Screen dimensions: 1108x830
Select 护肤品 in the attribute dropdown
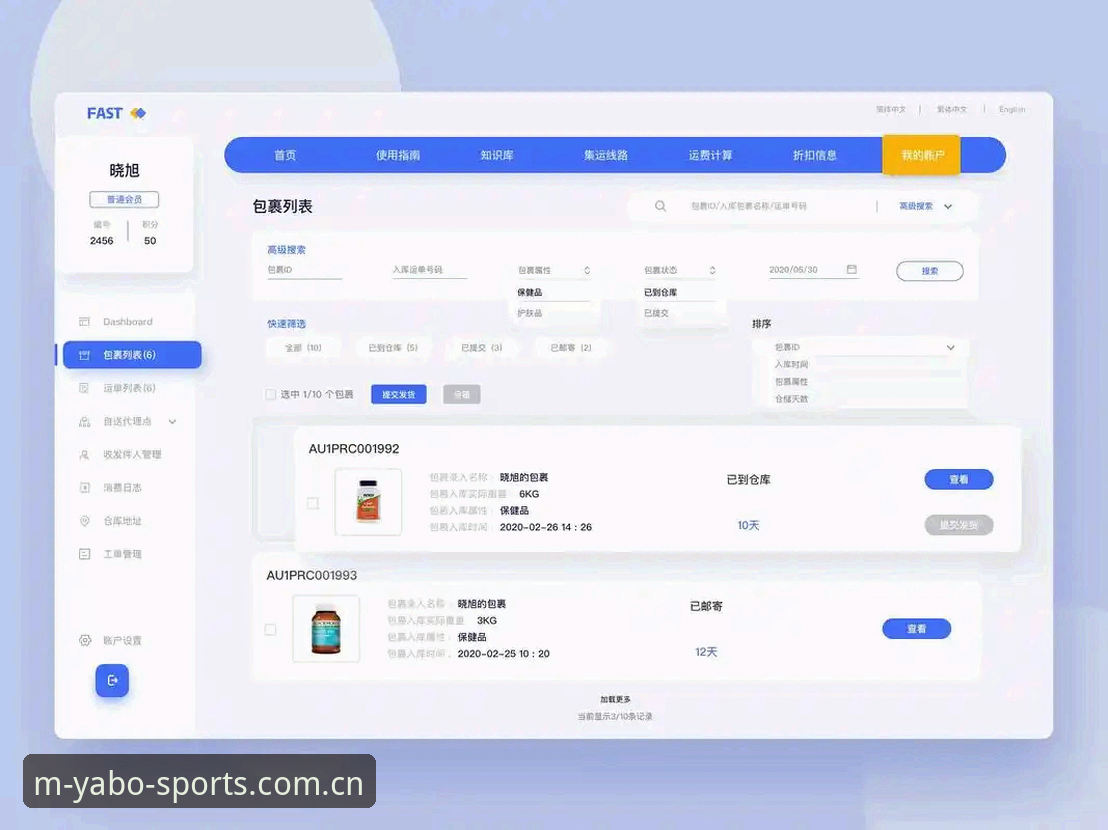tap(530, 313)
